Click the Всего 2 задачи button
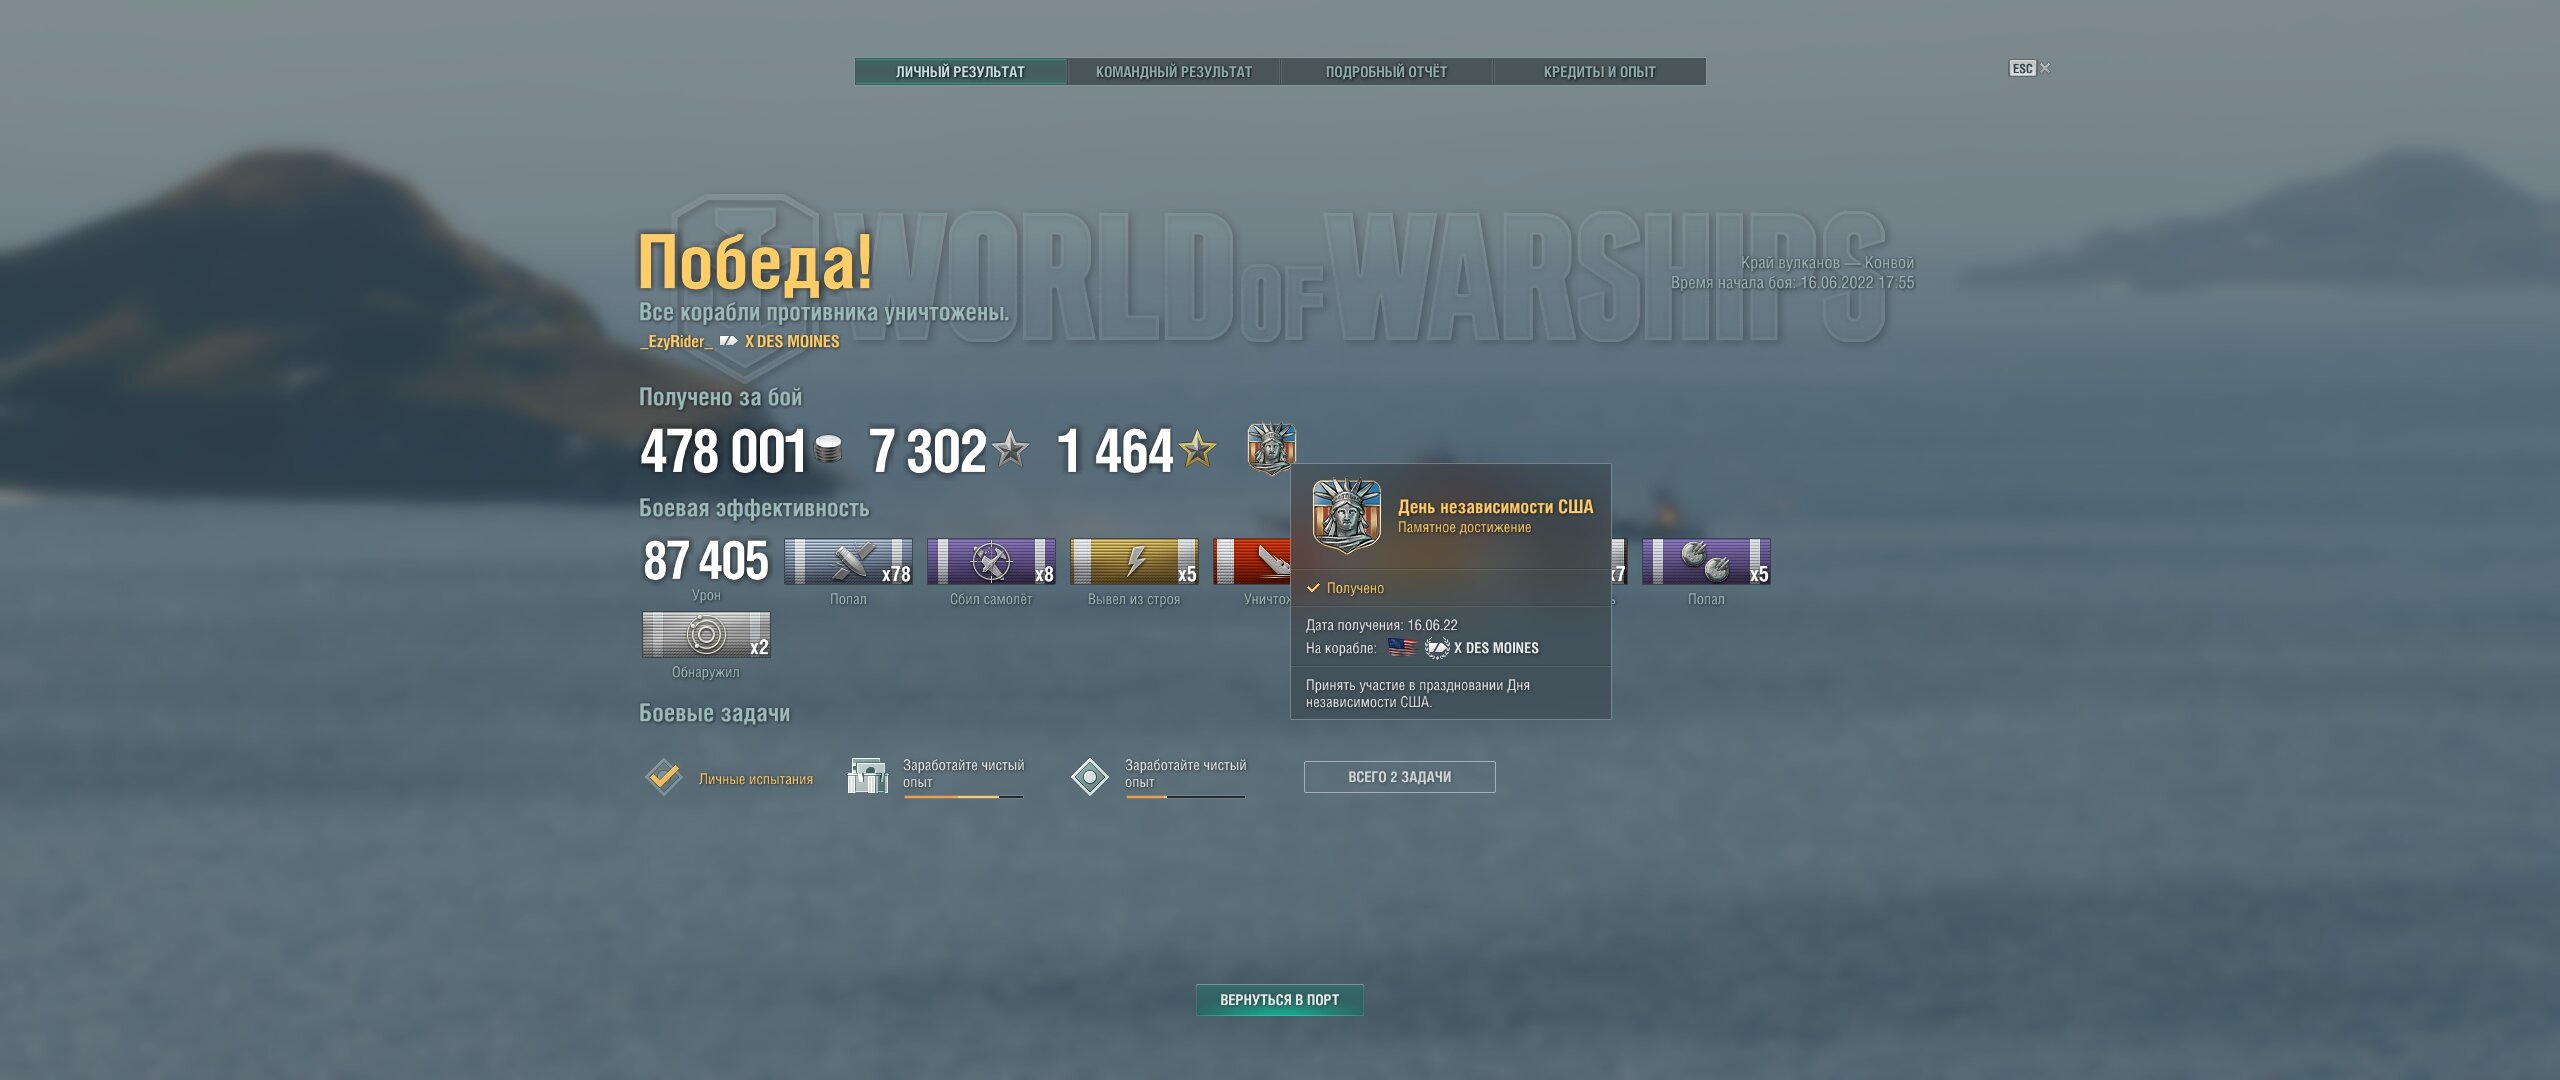The width and height of the screenshot is (2560, 1080). 1400,777
